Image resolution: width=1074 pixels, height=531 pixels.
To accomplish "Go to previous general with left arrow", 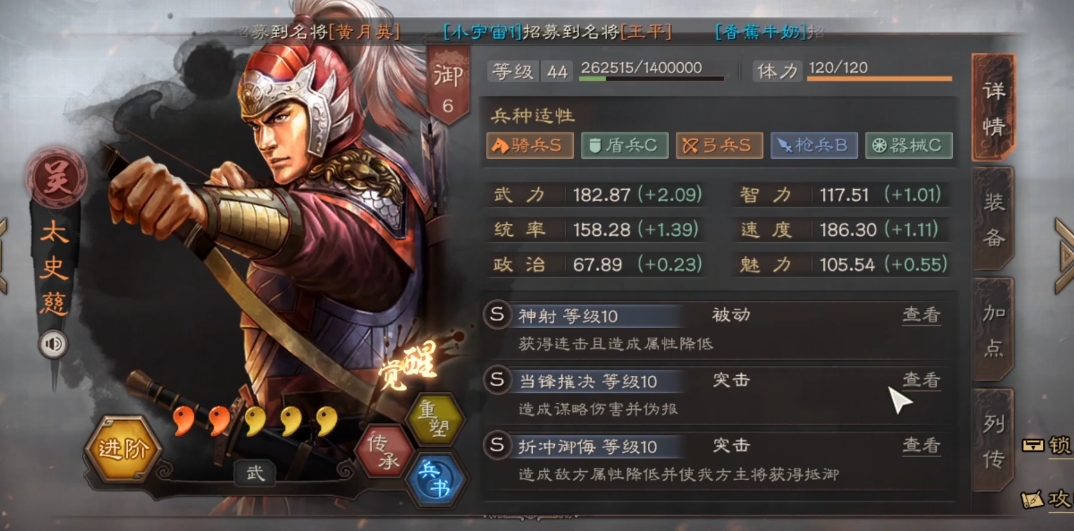I will pos(4,256).
